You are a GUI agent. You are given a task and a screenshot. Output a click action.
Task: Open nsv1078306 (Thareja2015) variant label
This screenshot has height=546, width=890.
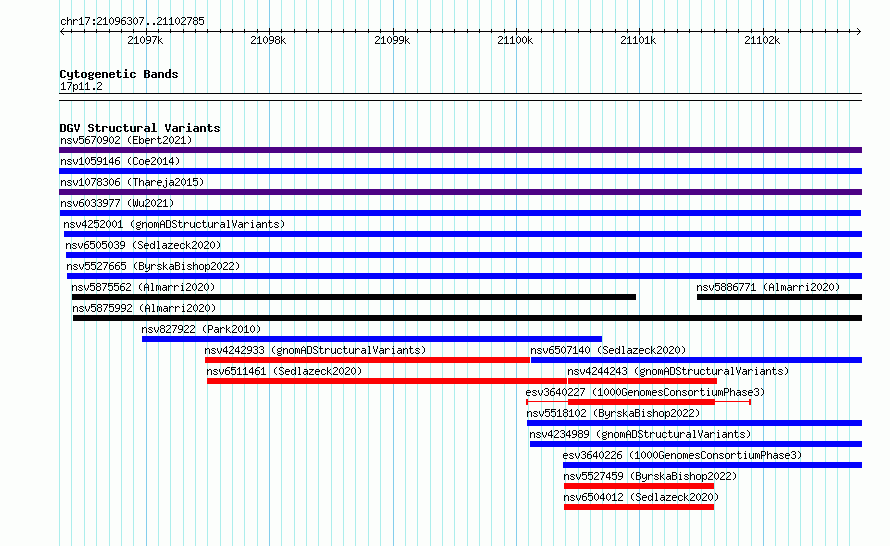point(132,182)
